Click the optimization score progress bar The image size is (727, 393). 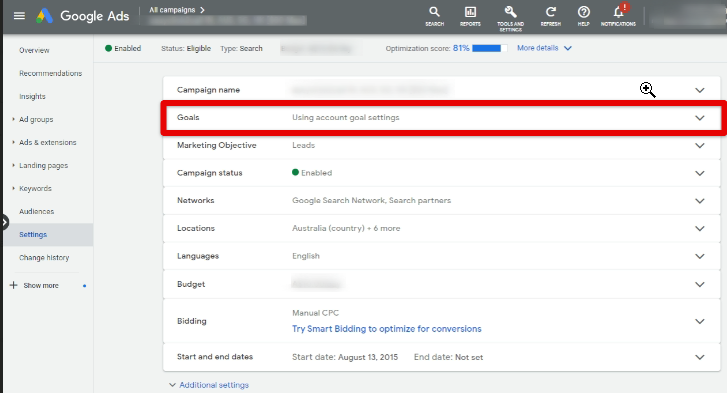click(x=490, y=48)
